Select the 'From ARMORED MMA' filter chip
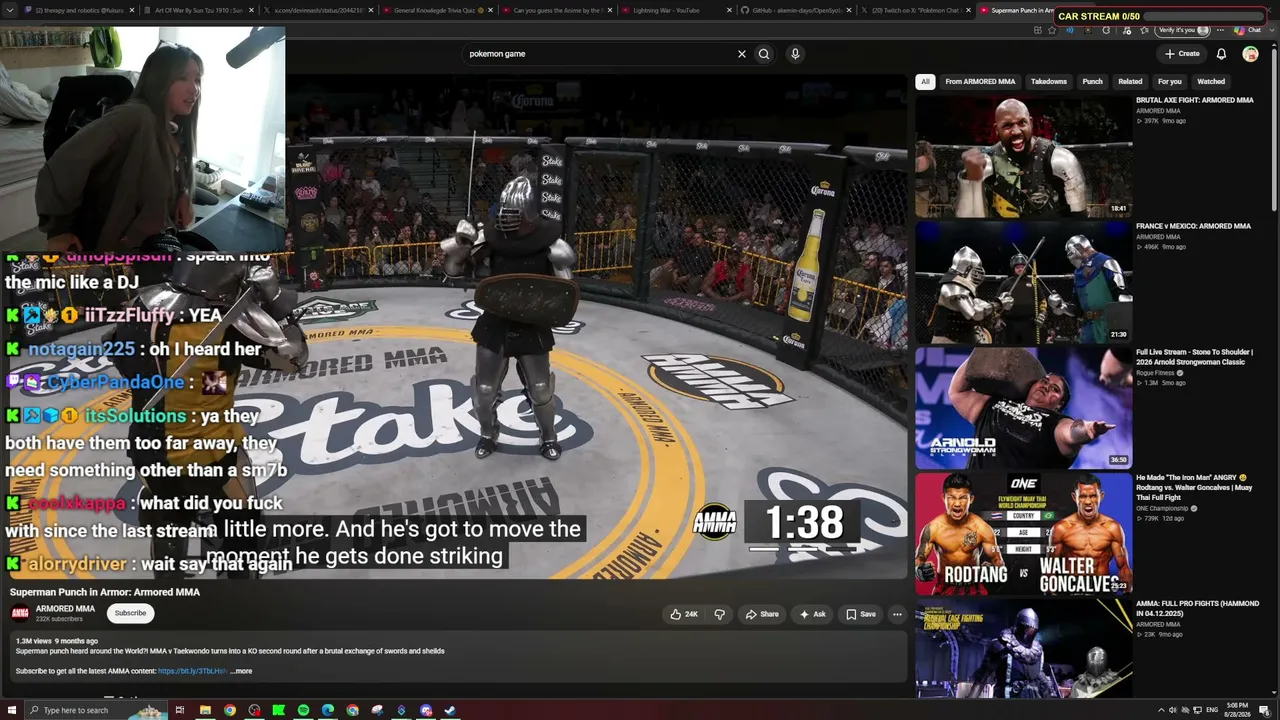Image resolution: width=1280 pixels, height=720 pixels. [x=980, y=82]
